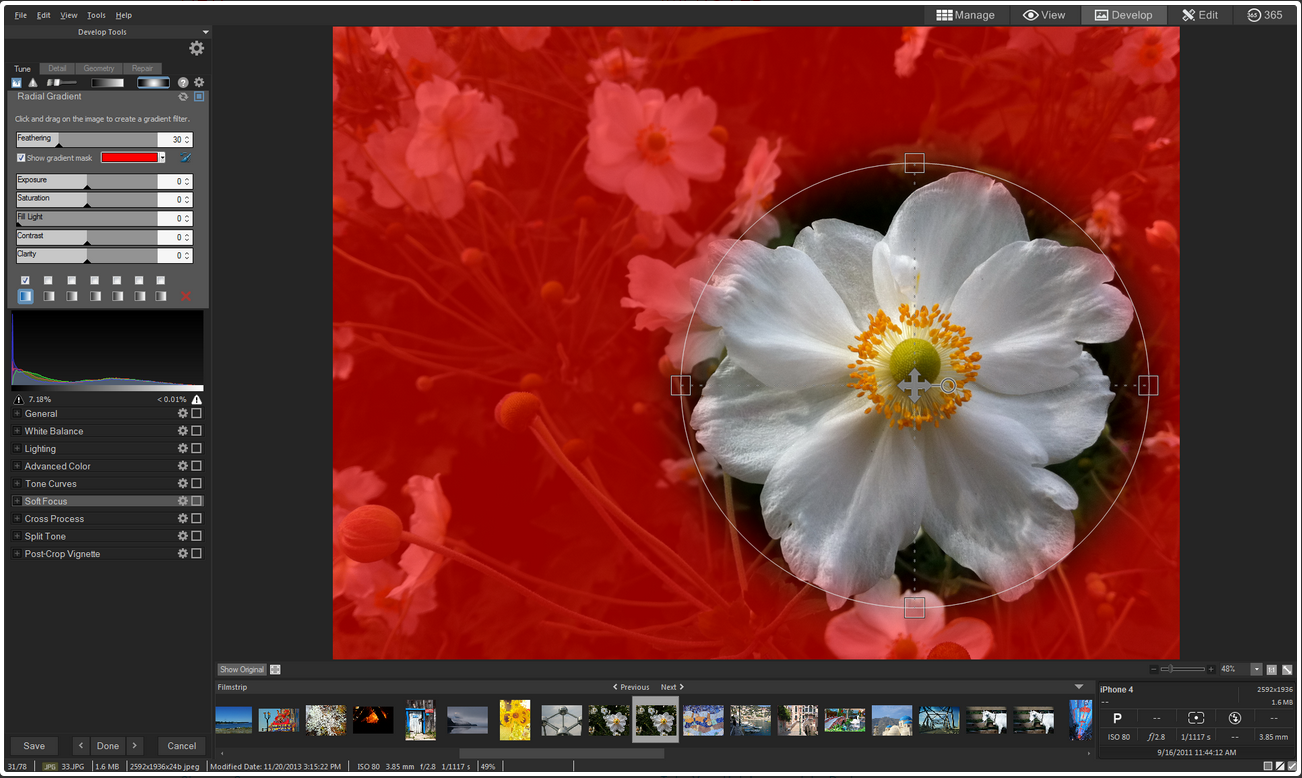This screenshot has width=1302, height=778.
Task: Click the Radial Gradient reset arrows icon
Action: pyautogui.click(x=183, y=97)
